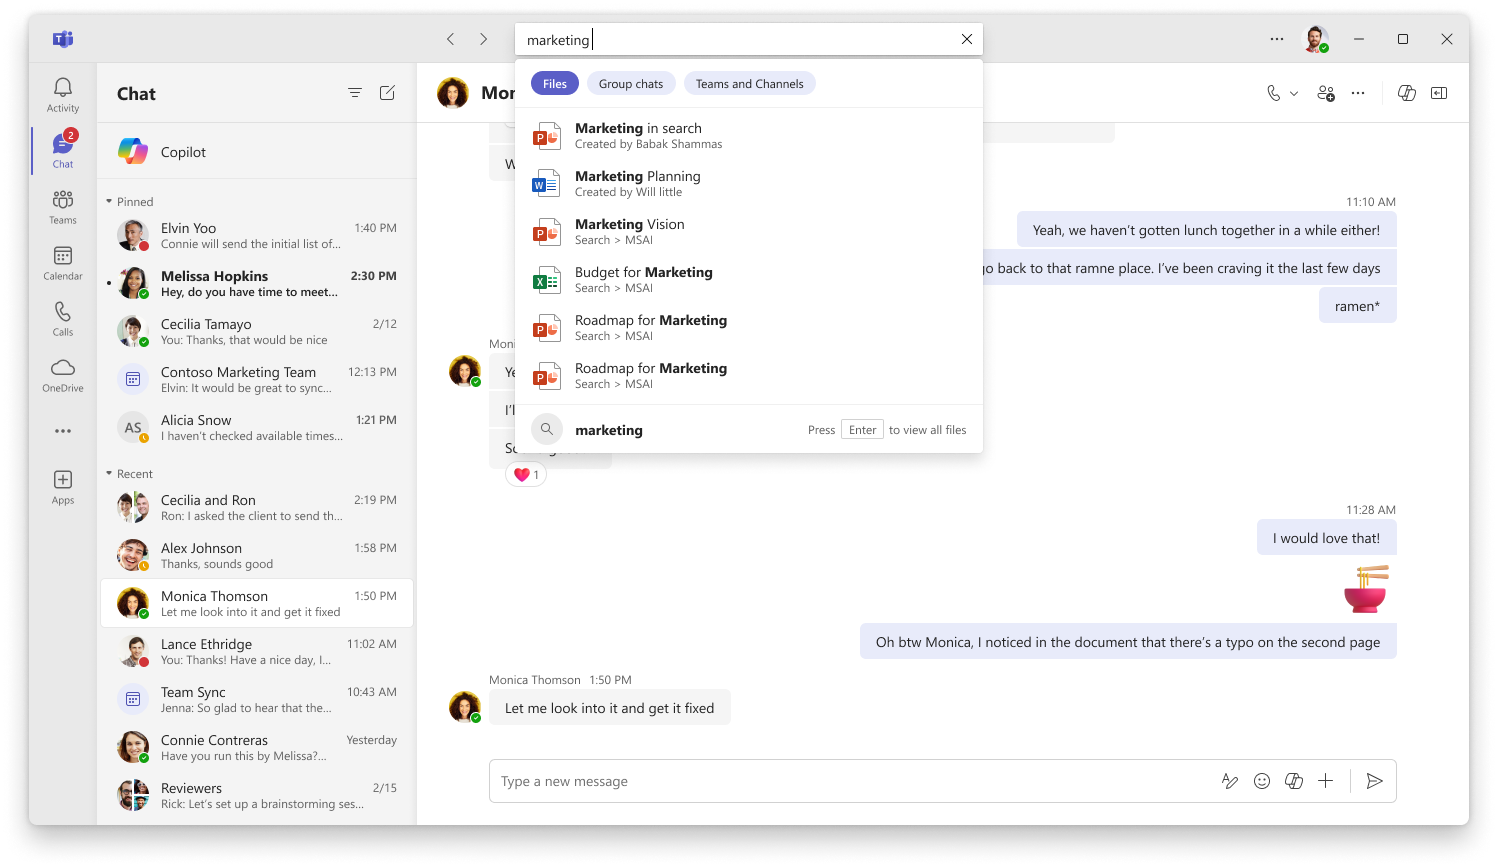
Task: Open the emoji picker in the compose box
Action: 1262,780
